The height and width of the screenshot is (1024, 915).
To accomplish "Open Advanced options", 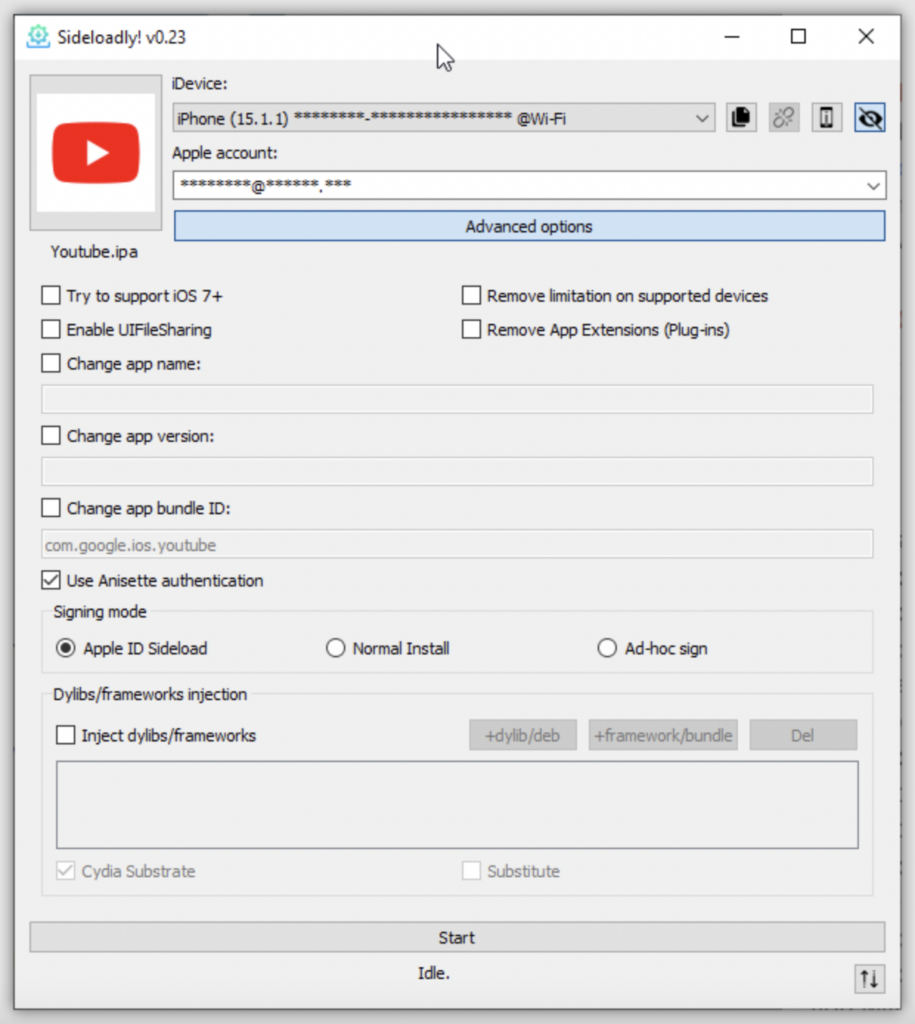I will [x=529, y=226].
